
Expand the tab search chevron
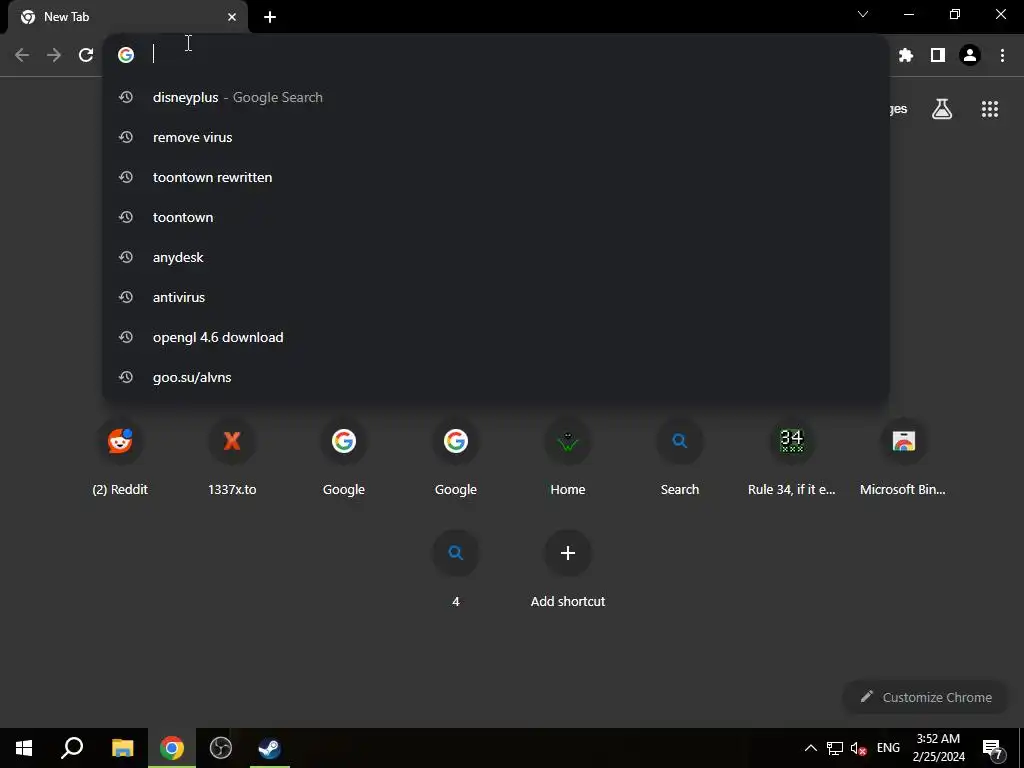(863, 14)
